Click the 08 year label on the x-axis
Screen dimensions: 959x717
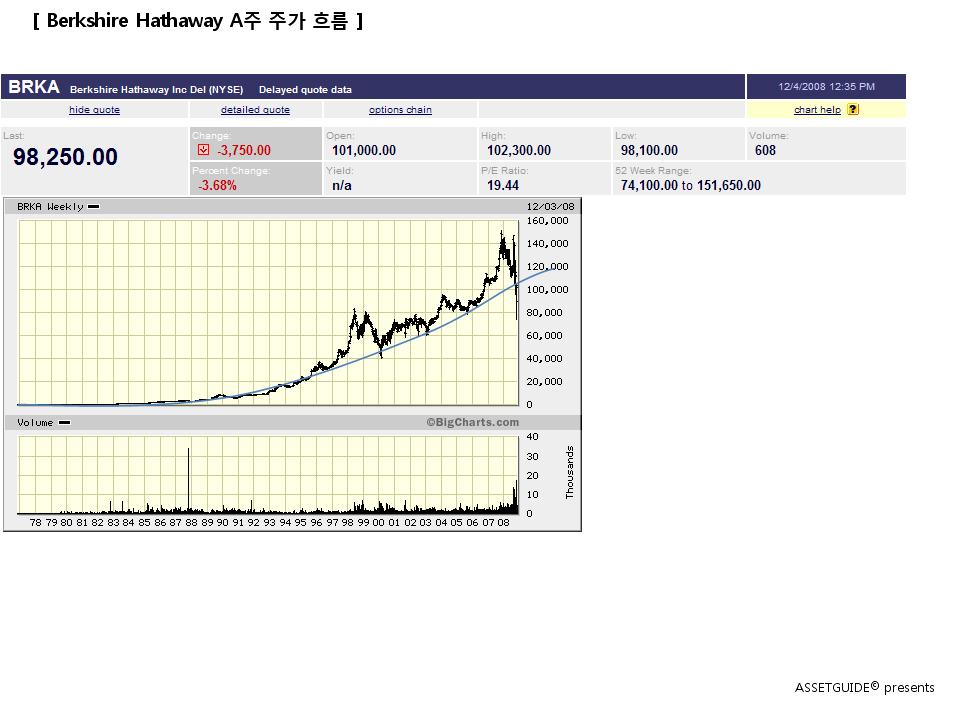tap(503, 522)
